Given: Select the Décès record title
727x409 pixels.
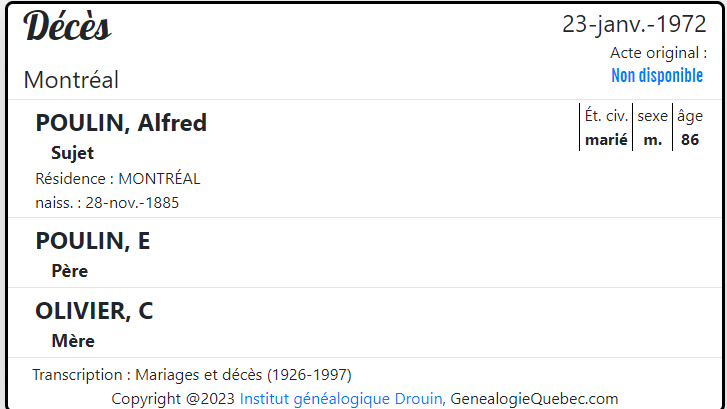Looking at the screenshot, I should point(67,26).
